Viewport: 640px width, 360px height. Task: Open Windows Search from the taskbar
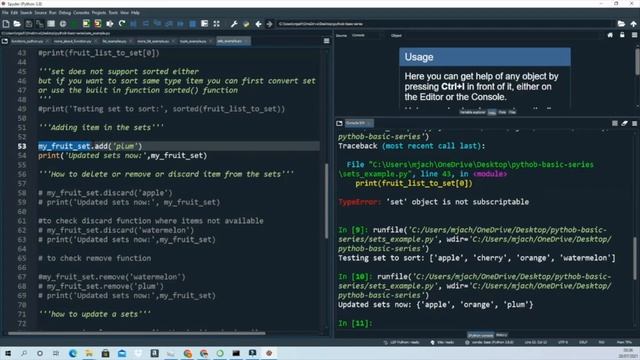pos(24,353)
